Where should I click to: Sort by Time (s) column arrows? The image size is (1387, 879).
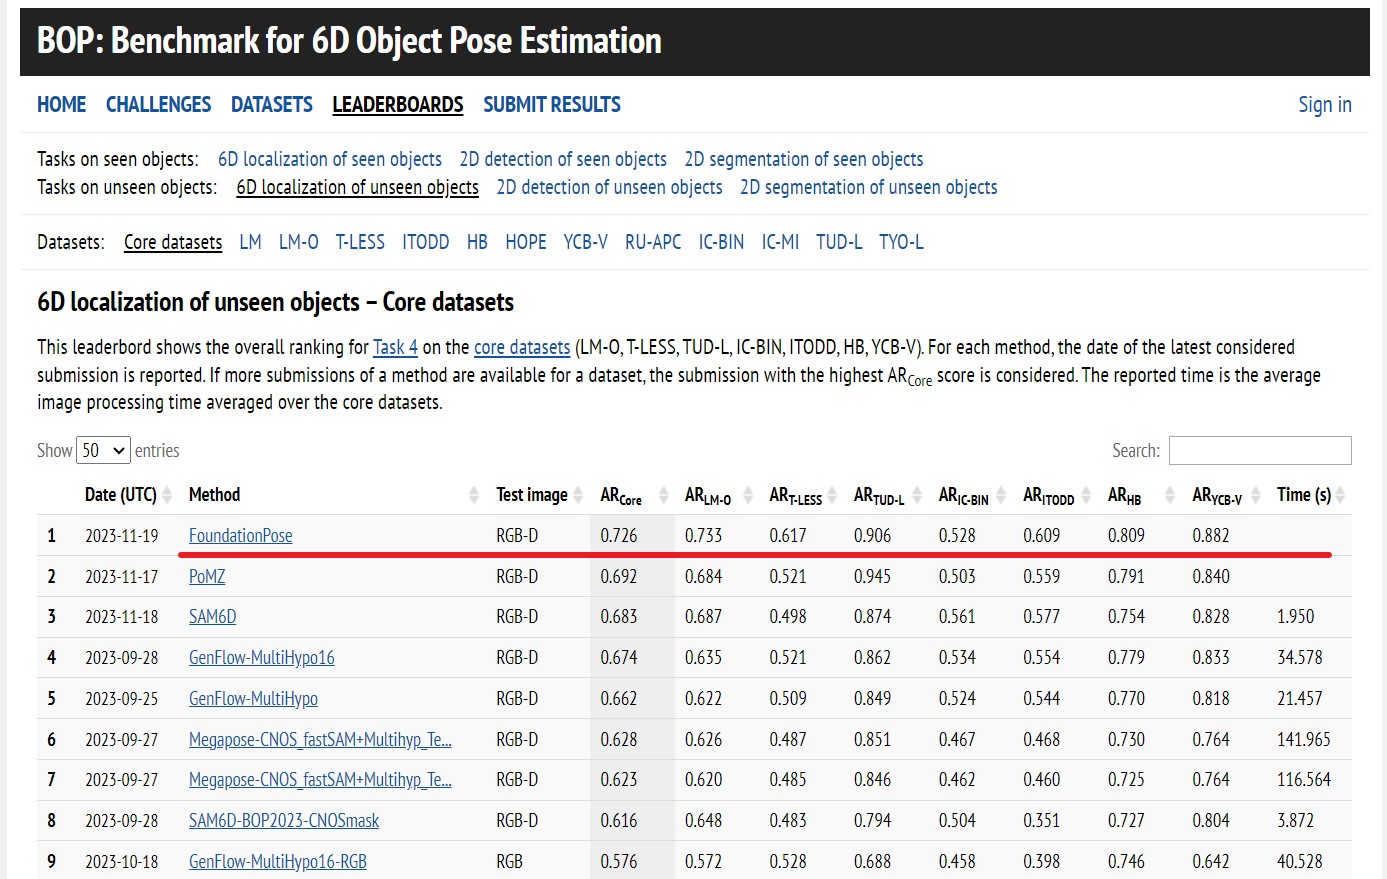[x=1340, y=495]
